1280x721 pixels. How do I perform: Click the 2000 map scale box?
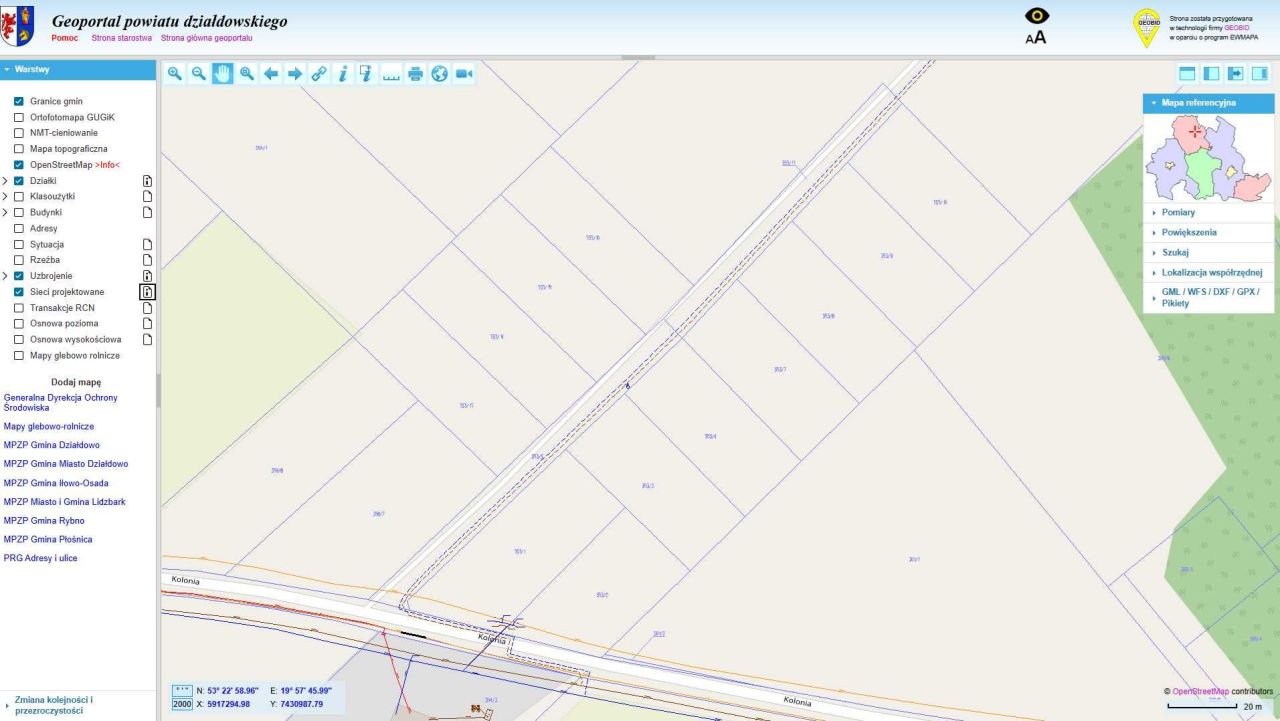[182, 704]
